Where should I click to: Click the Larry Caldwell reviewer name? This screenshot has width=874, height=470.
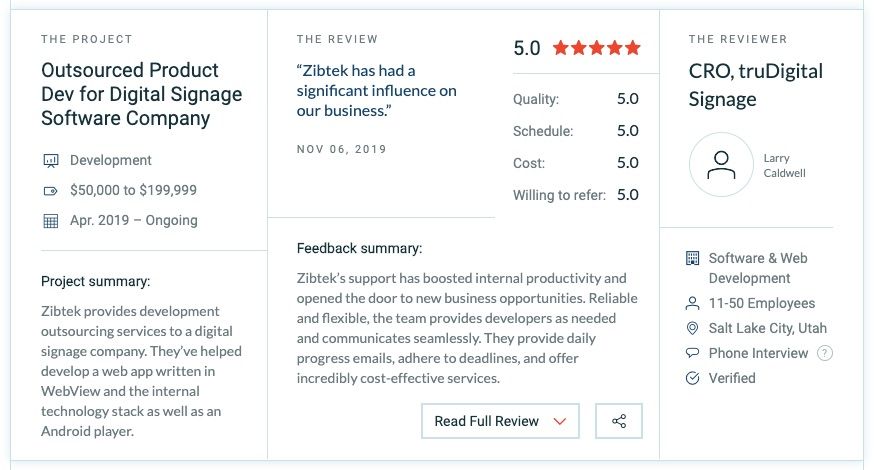(784, 166)
